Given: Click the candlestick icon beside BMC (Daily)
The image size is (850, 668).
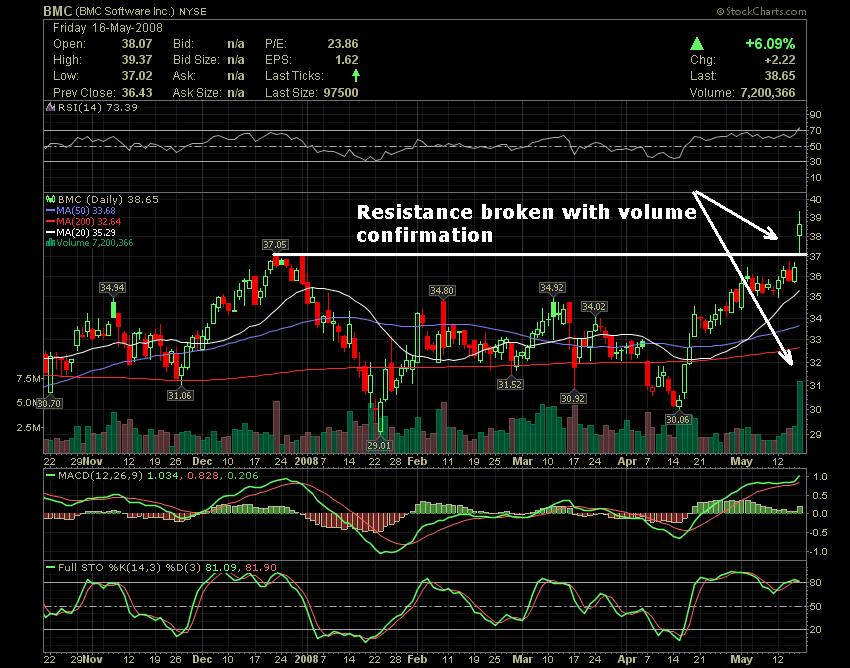Looking at the screenshot, I should tap(51, 199).
